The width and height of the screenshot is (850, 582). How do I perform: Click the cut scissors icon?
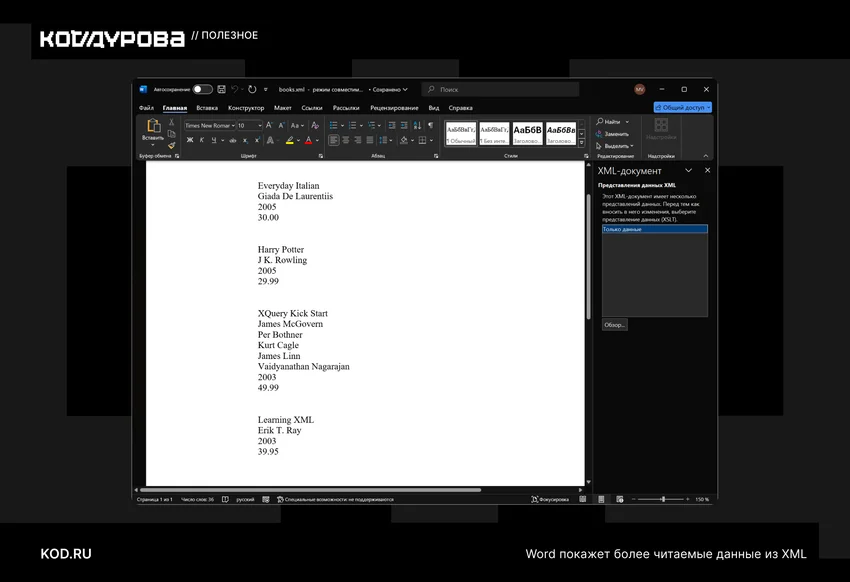(171, 122)
